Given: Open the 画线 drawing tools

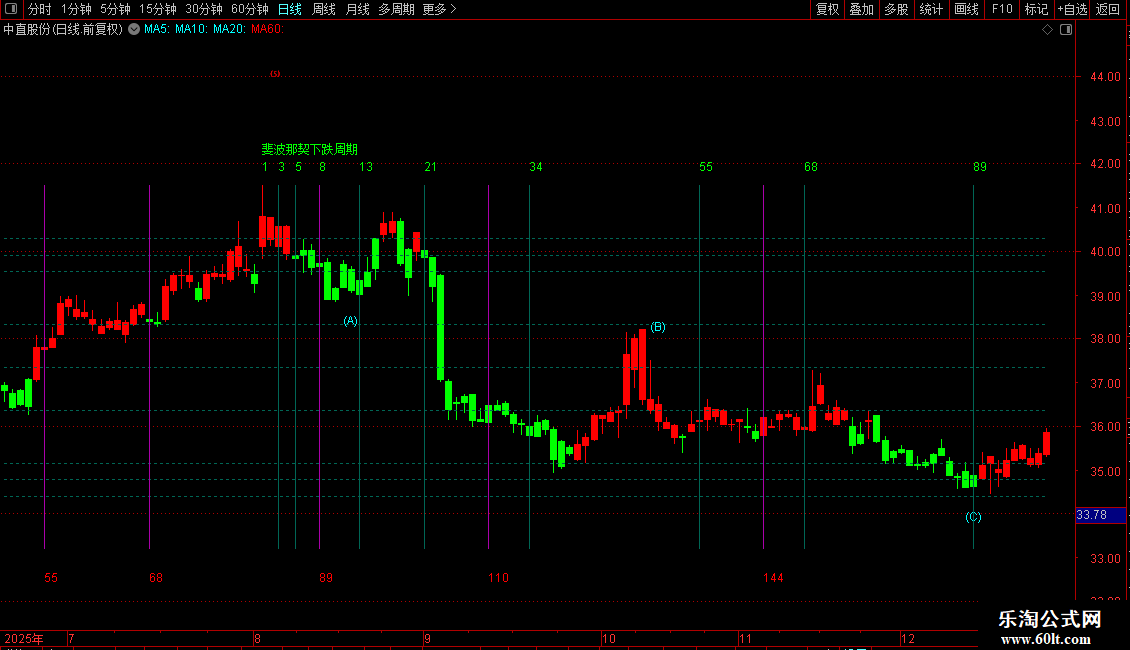Looking at the screenshot, I should click(x=966, y=9).
